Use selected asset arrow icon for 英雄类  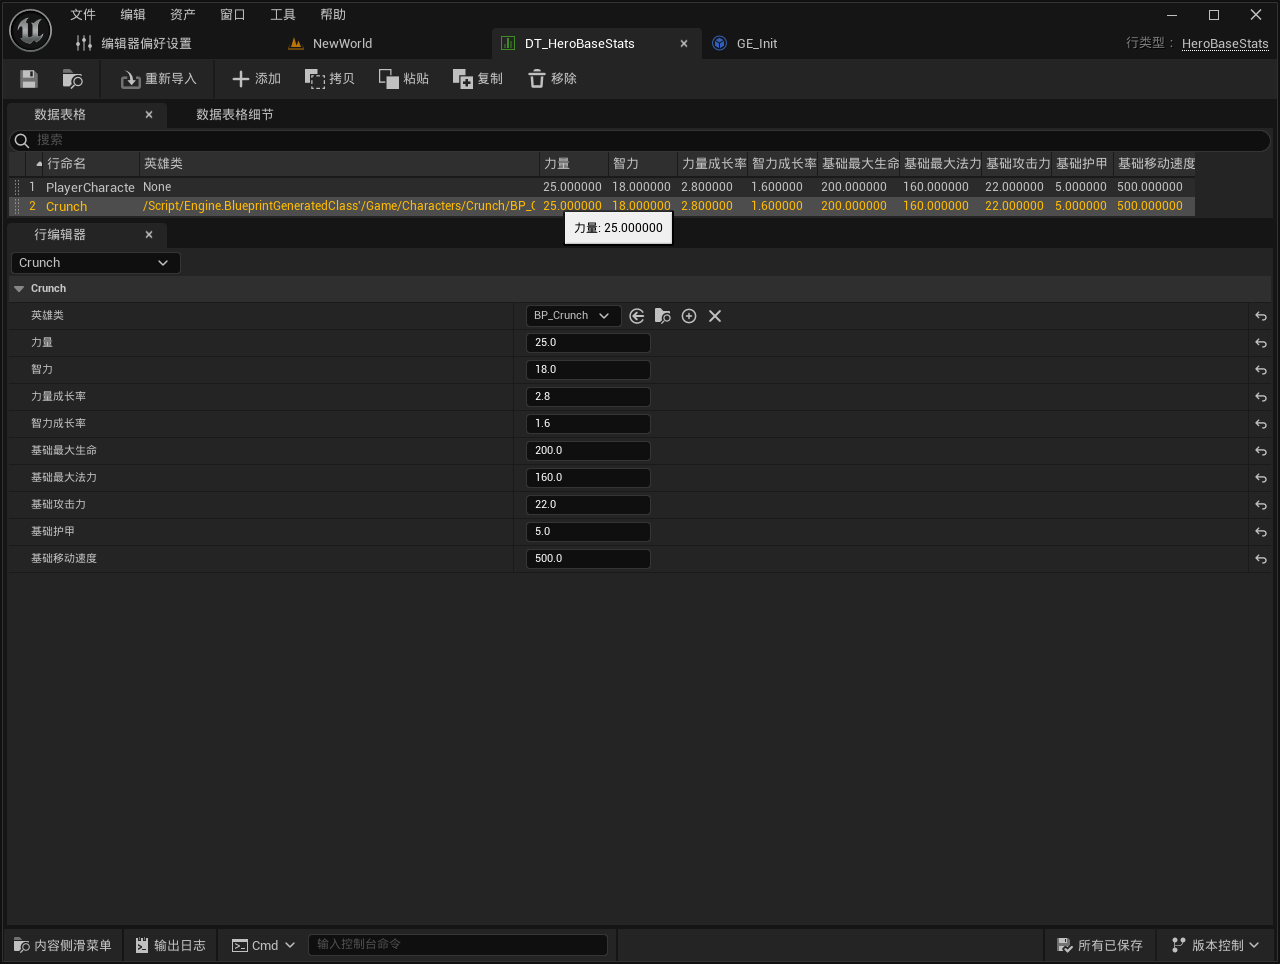tap(637, 316)
